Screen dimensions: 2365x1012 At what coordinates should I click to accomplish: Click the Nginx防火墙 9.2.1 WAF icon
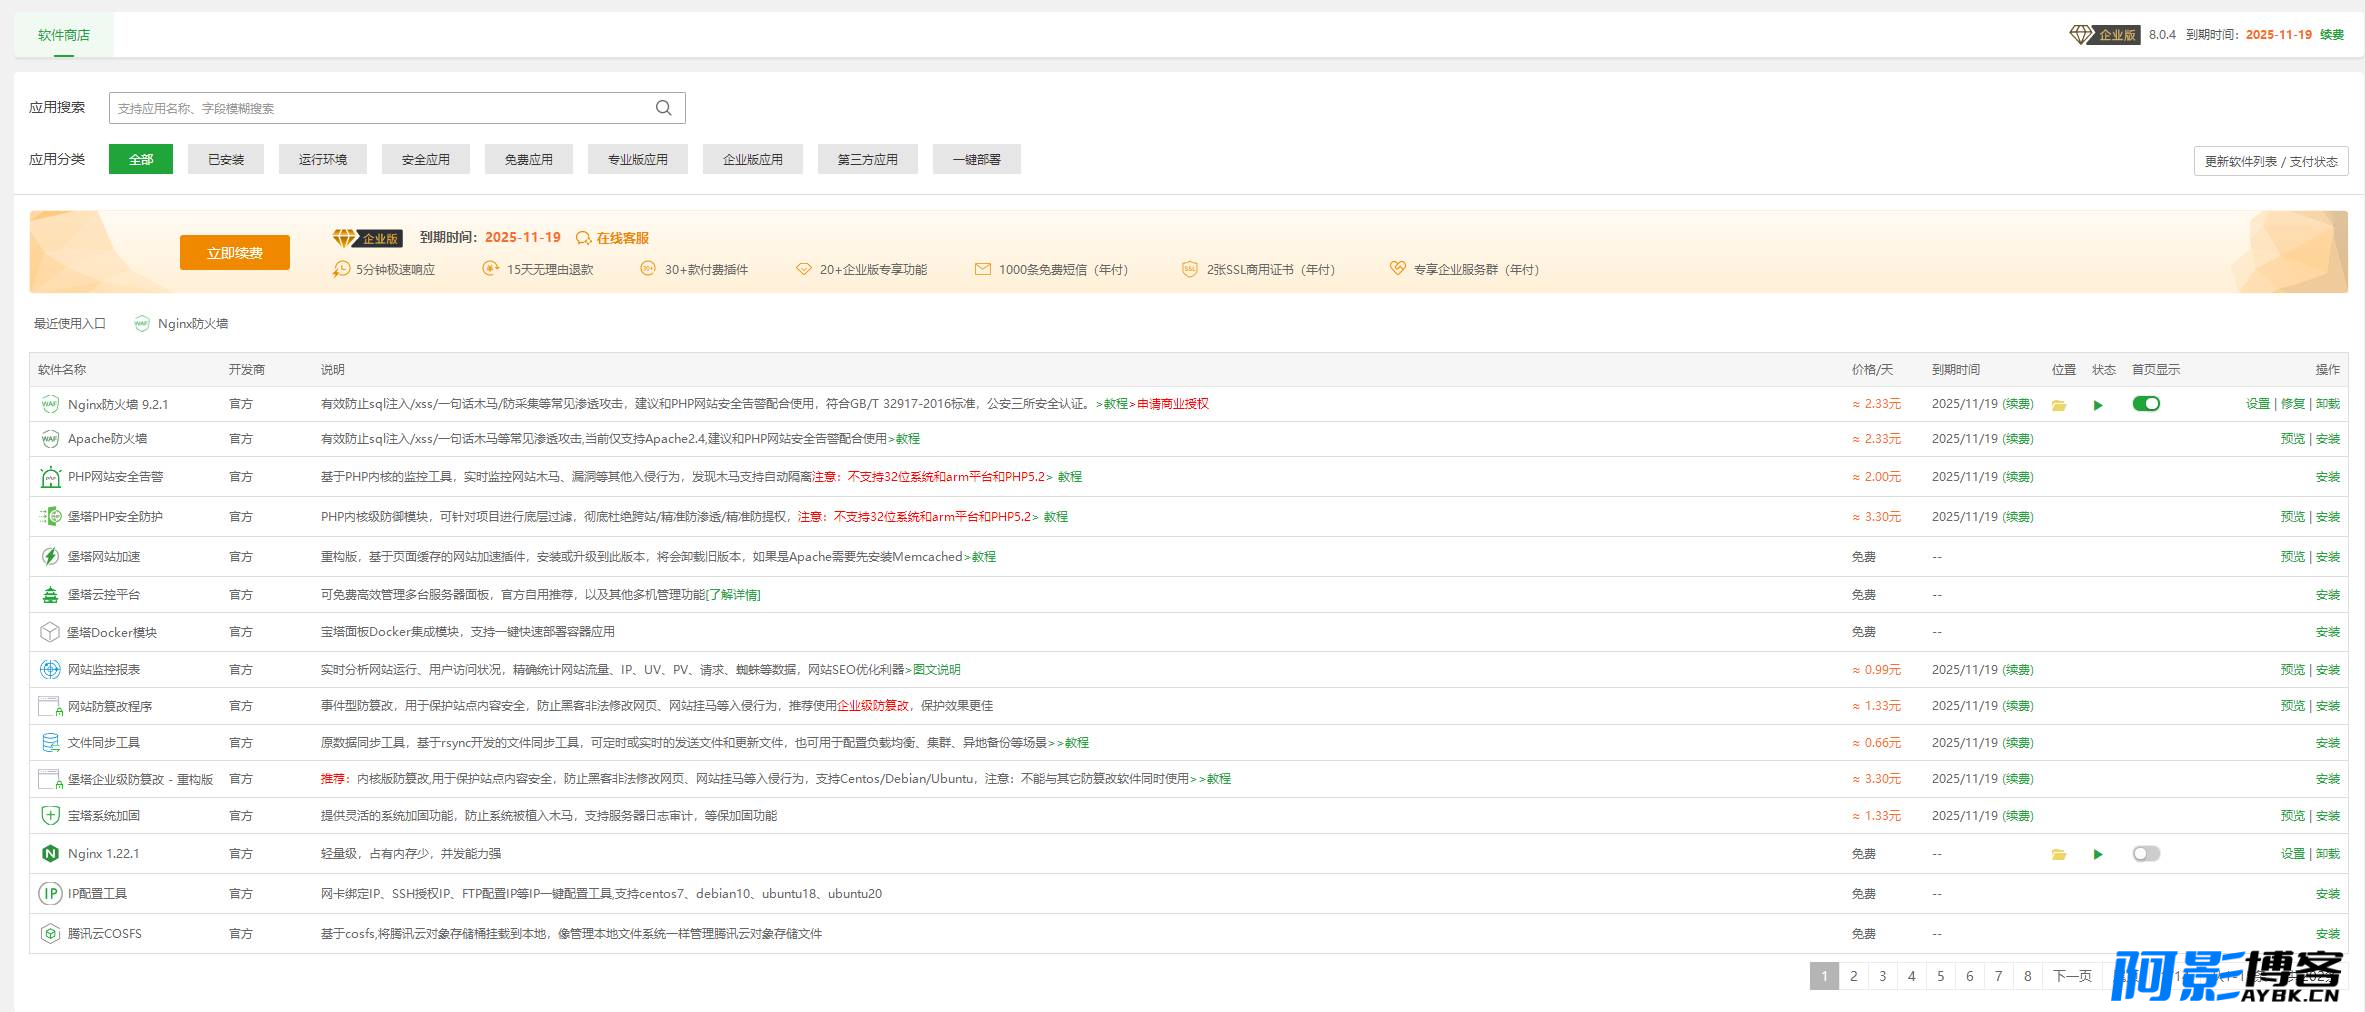pyautogui.click(x=50, y=404)
